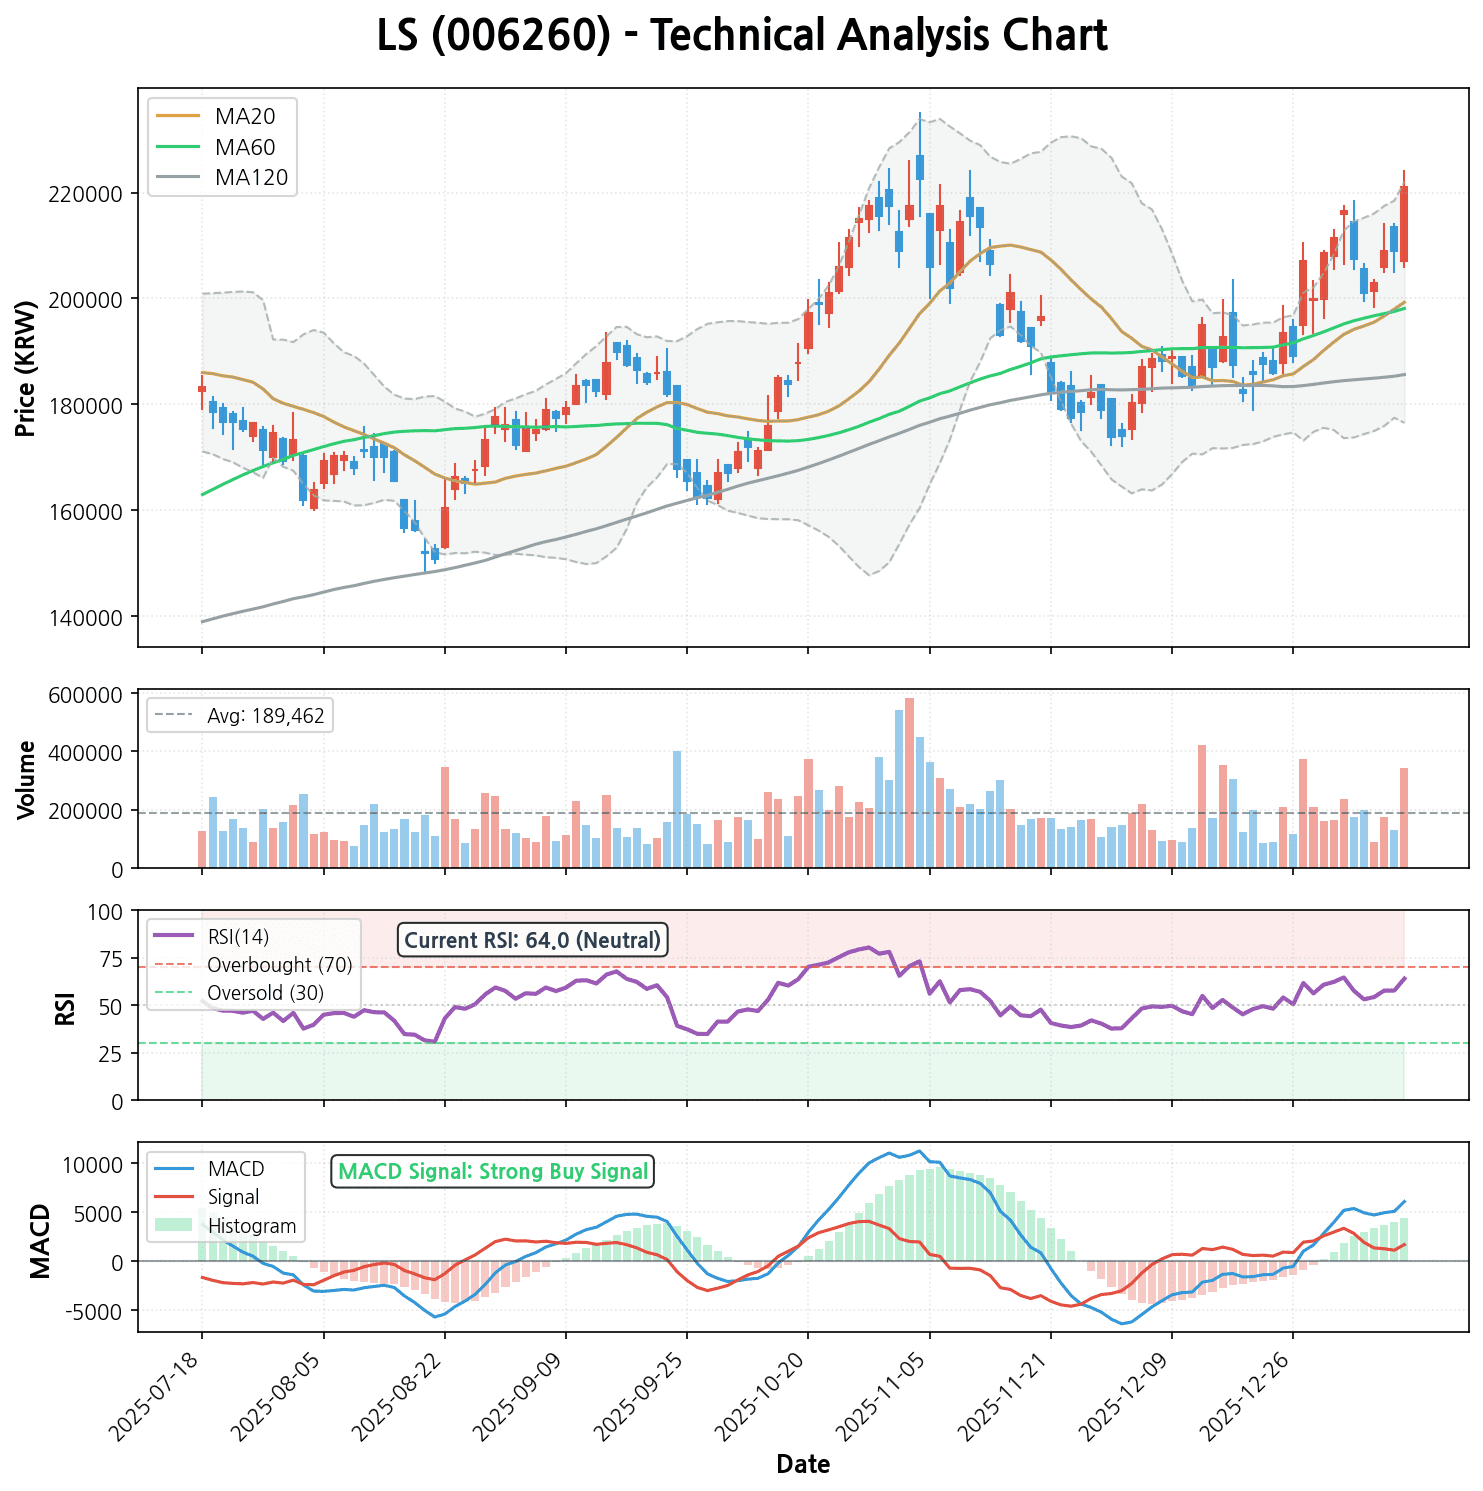Select the red Signal legend entry

click(x=233, y=1197)
